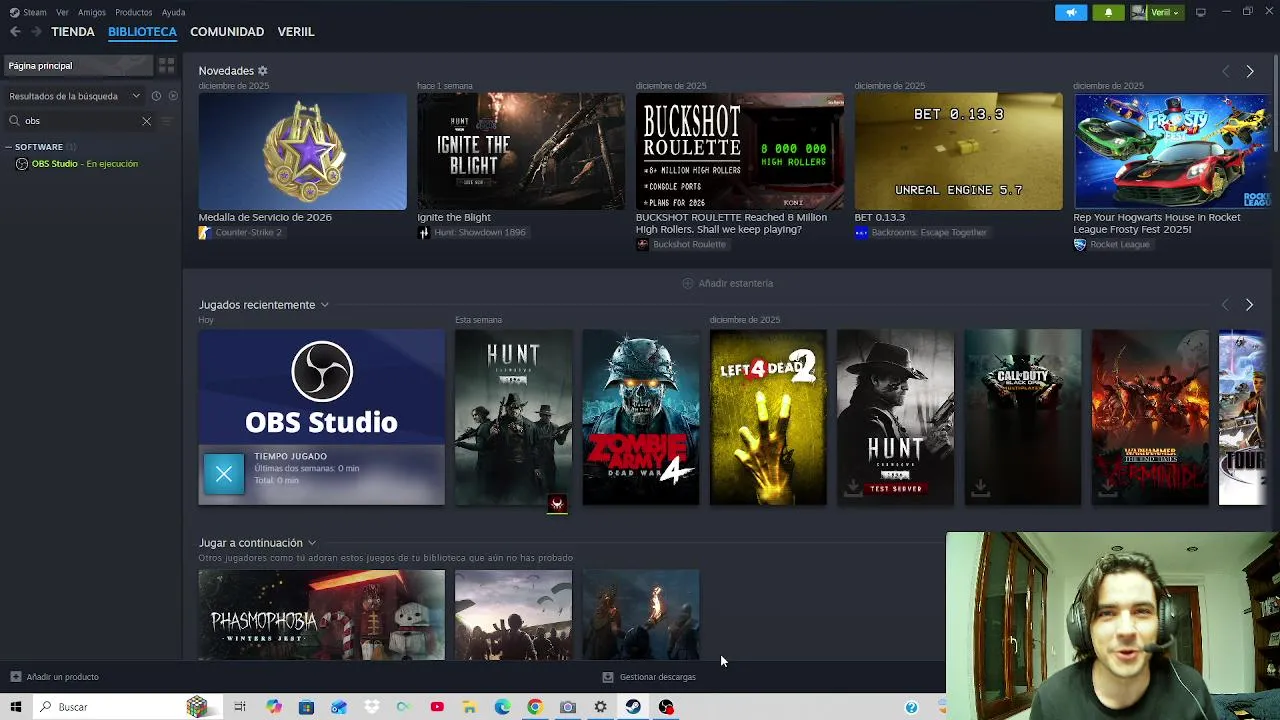Switch to the TIENDA tab
The height and width of the screenshot is (720, 1280).
pyautogui.click(x=73, y=32)
